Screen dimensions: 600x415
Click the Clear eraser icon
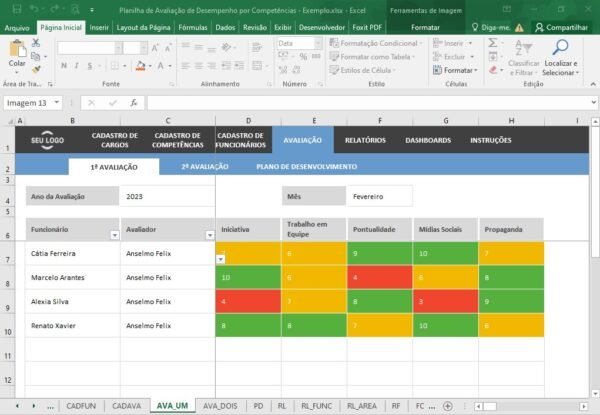click(493, 70)
